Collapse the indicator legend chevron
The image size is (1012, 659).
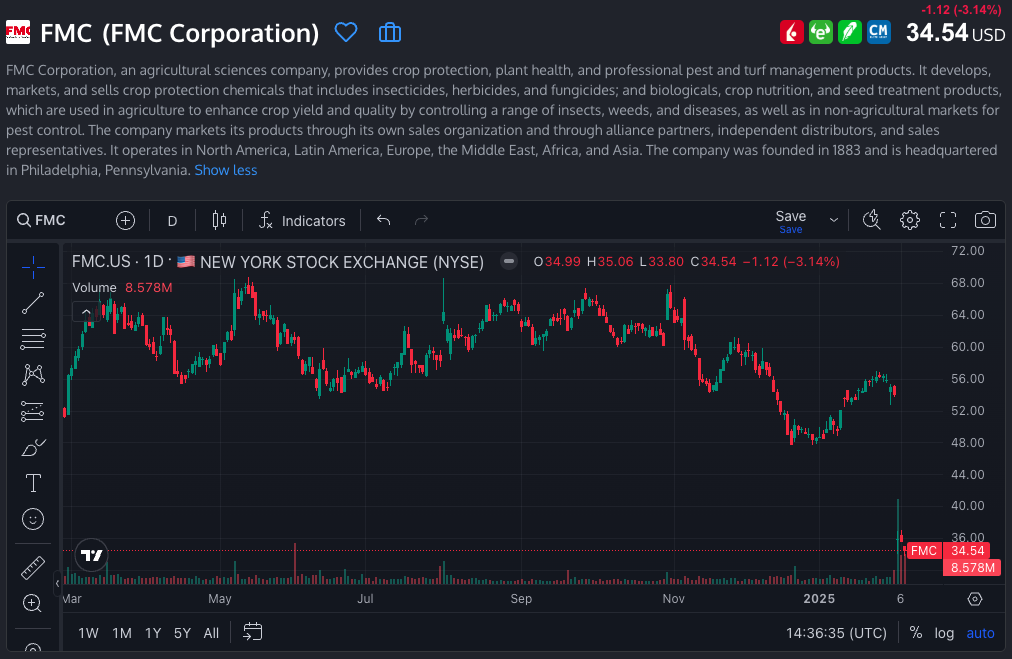86,312
